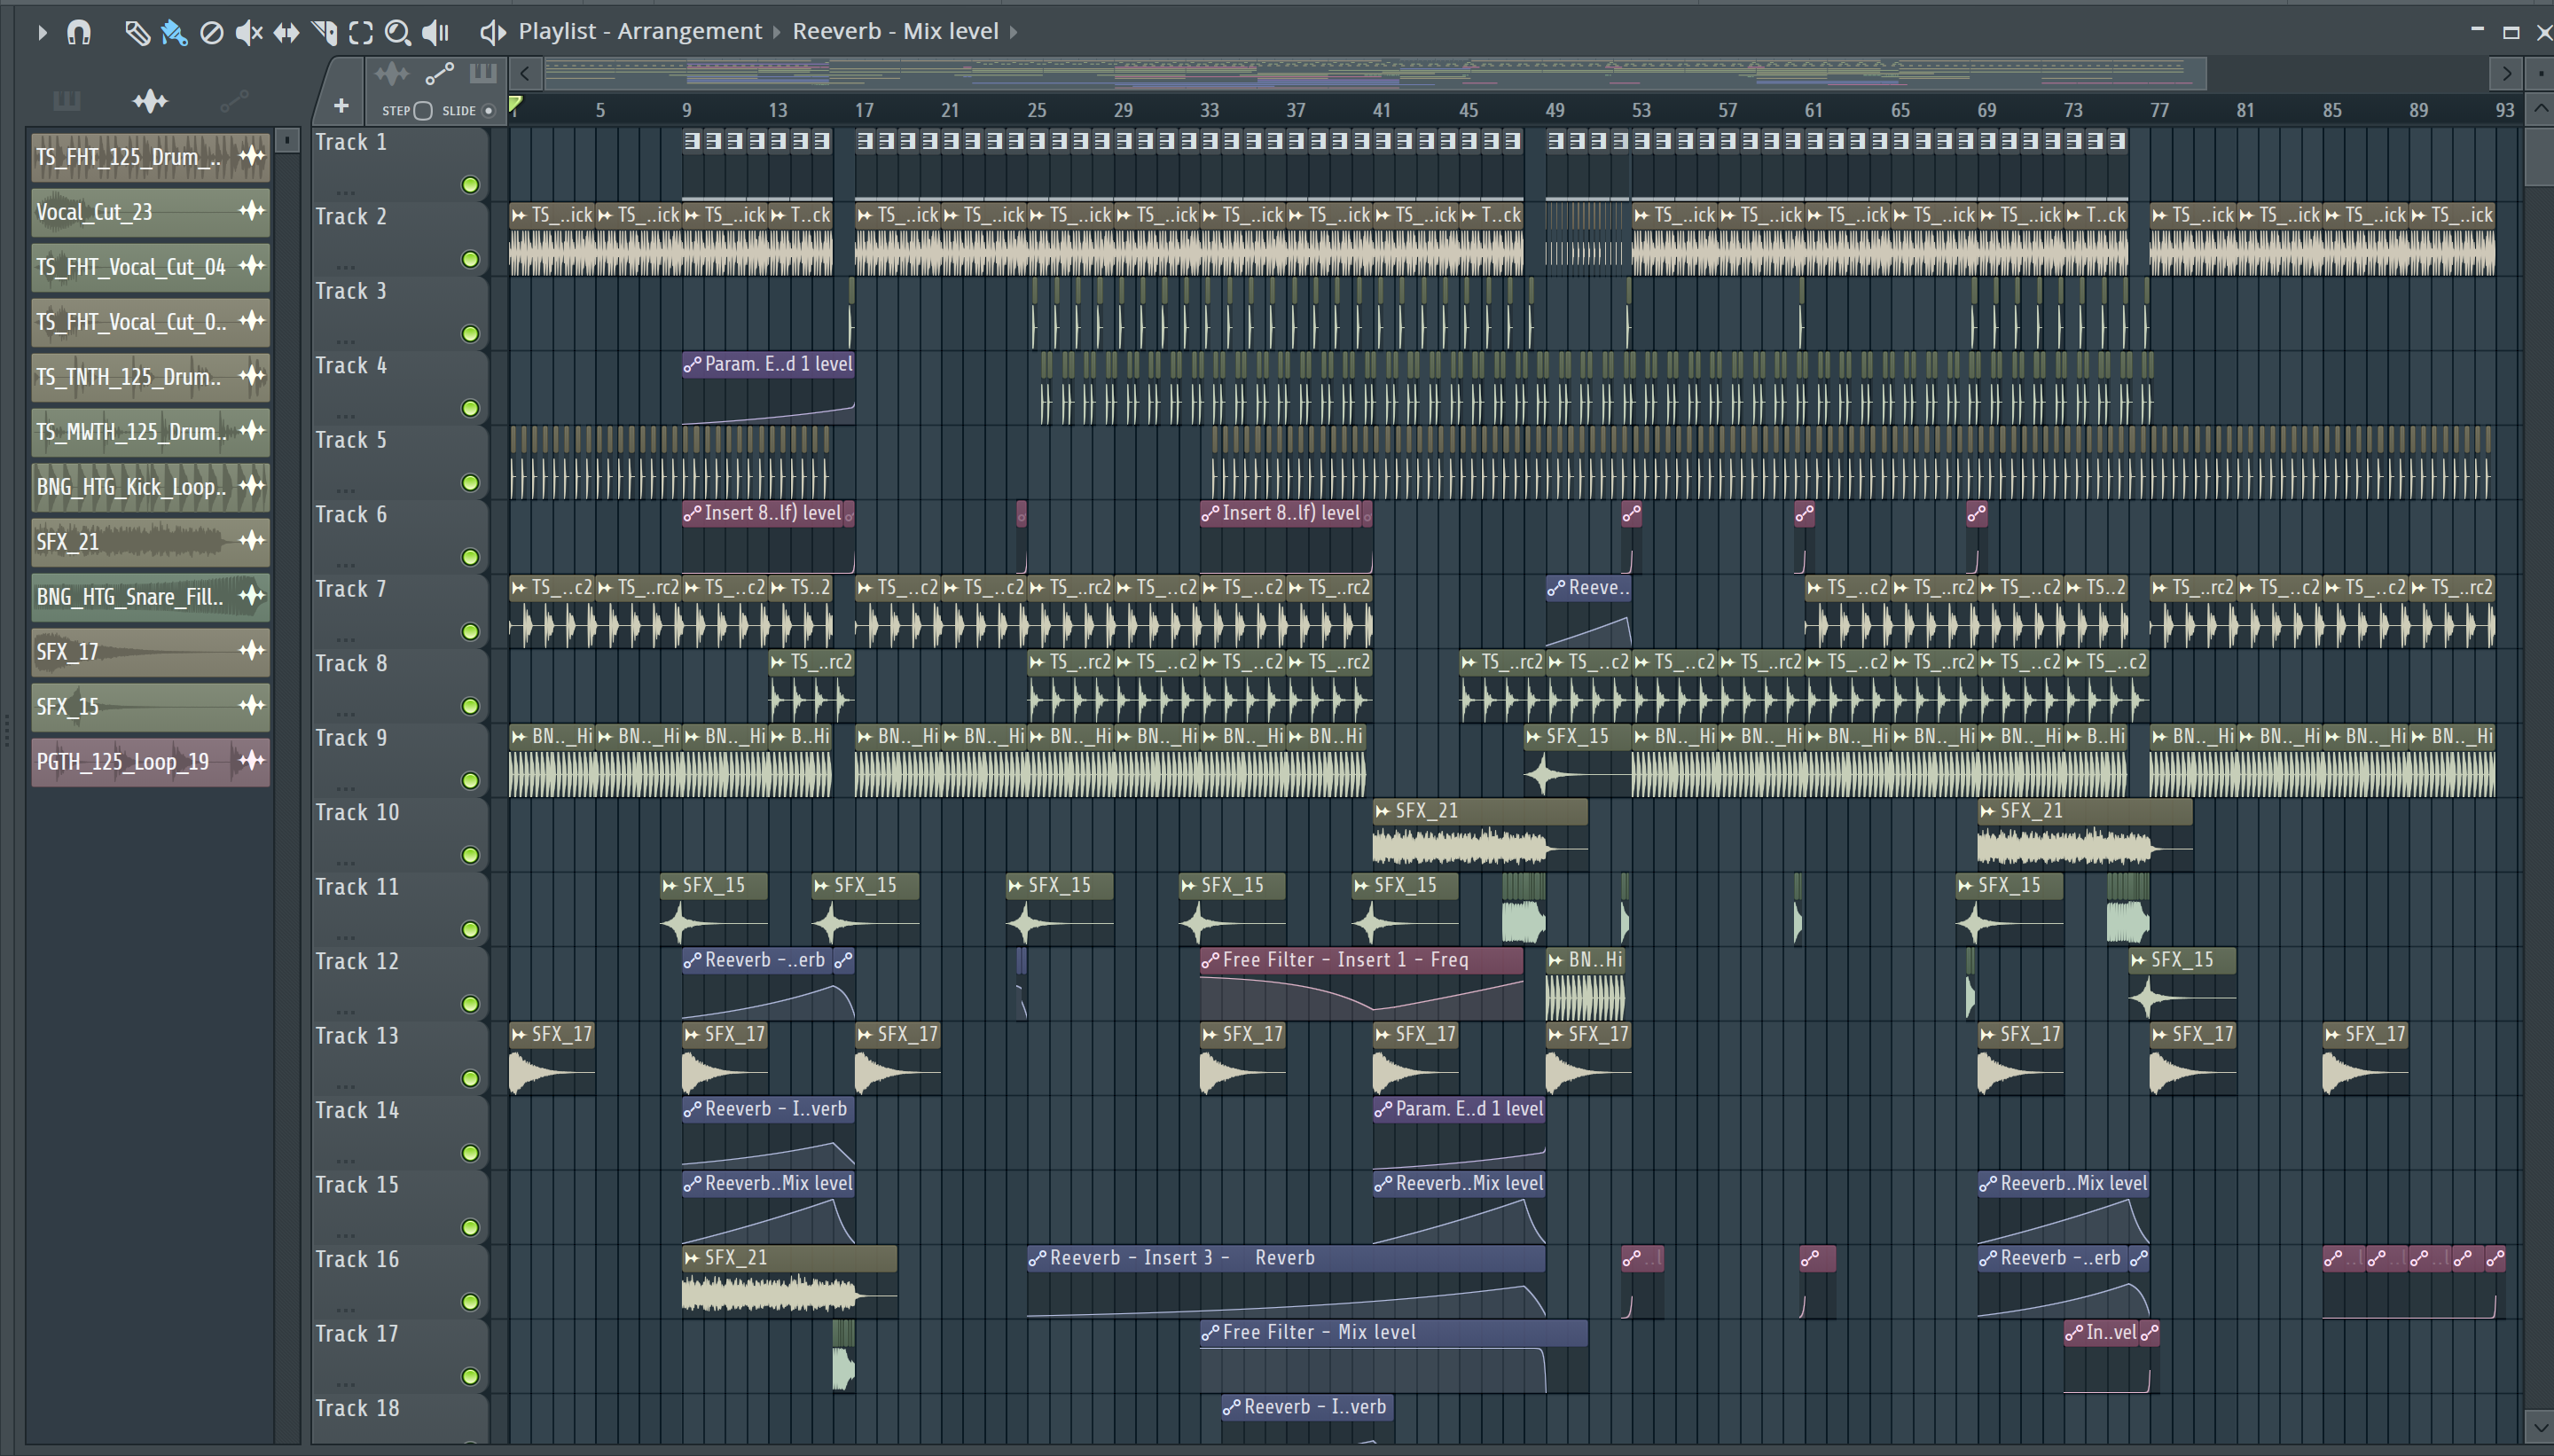Focus pattern clips in the playlist header

pyautogui.click(x=483, y=73)
